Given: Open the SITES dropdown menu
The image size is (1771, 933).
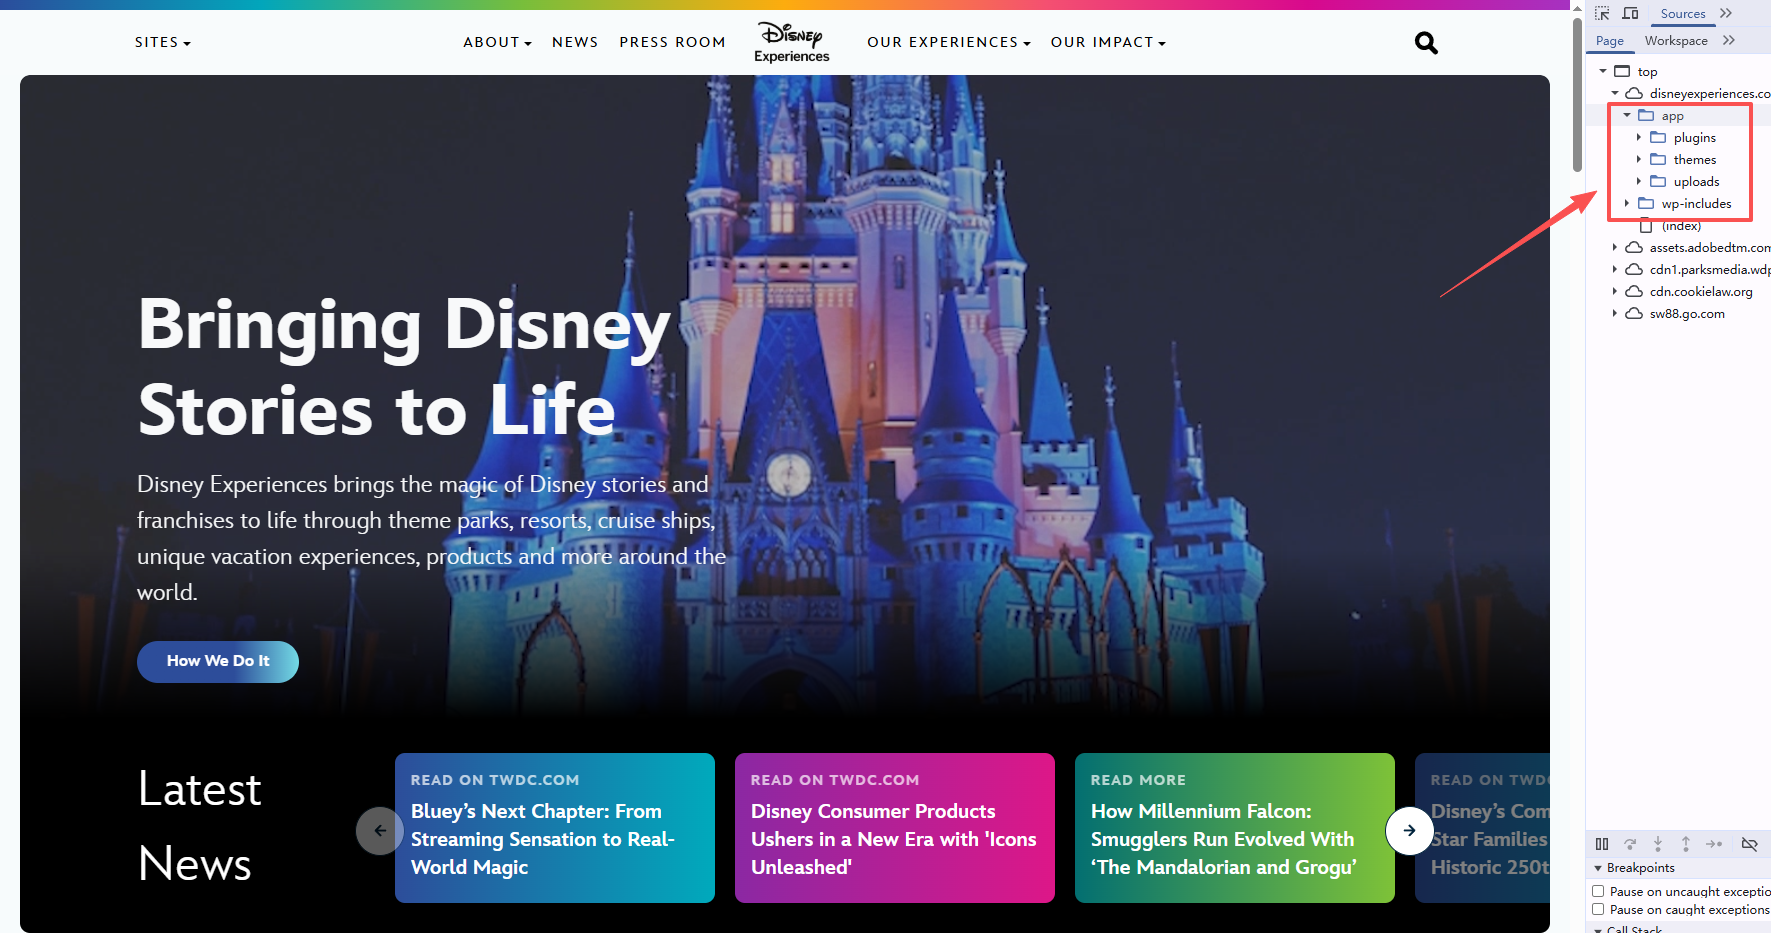Looking at the screenshot, I should pyautogui.click(x=162, y=42).
